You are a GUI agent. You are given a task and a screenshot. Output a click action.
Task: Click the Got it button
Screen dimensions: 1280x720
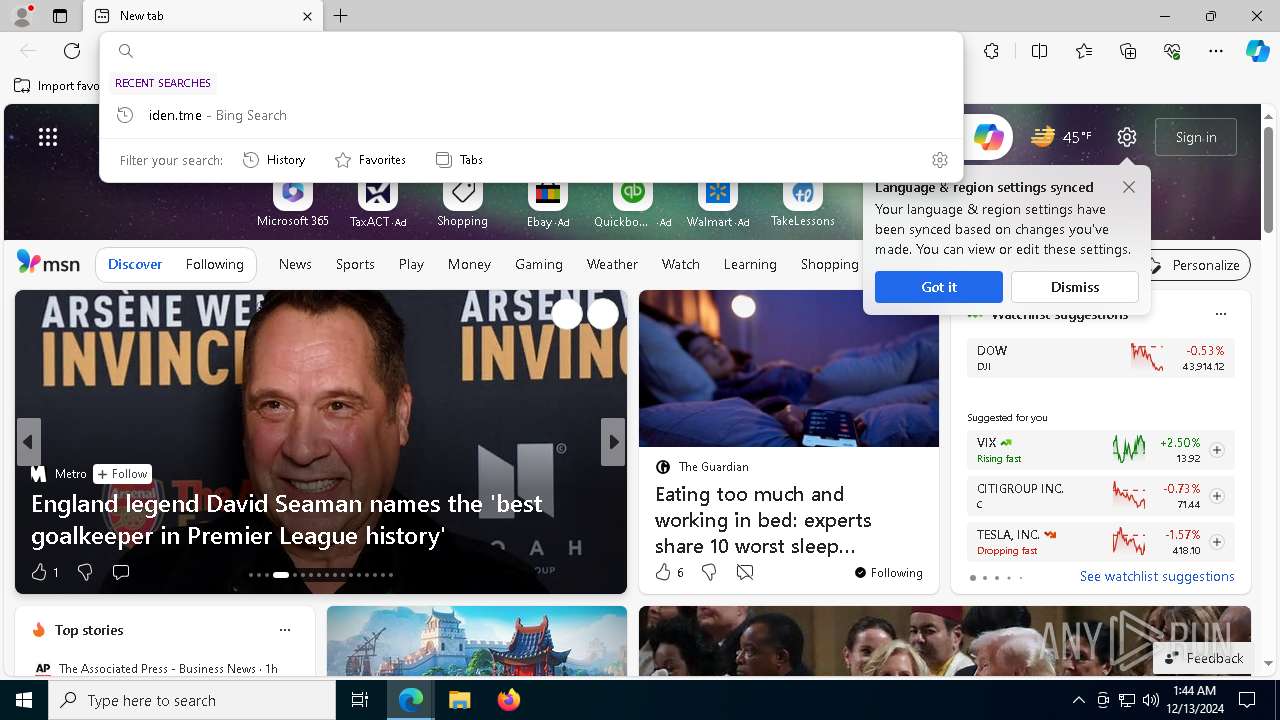pyautogui.click(x=939, y=287)
